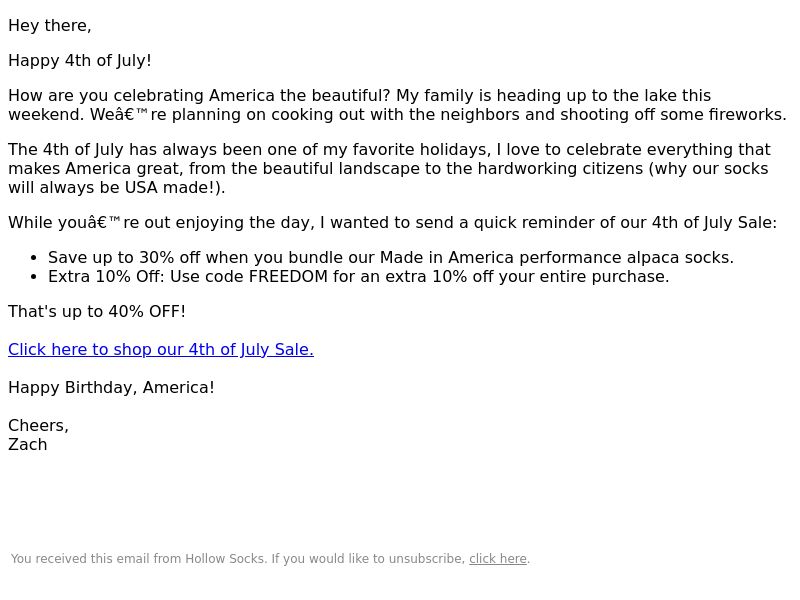Click the words 'shooting off some fireworks'
The width and height of the screenshot is (800, 600).
point(673,114)
